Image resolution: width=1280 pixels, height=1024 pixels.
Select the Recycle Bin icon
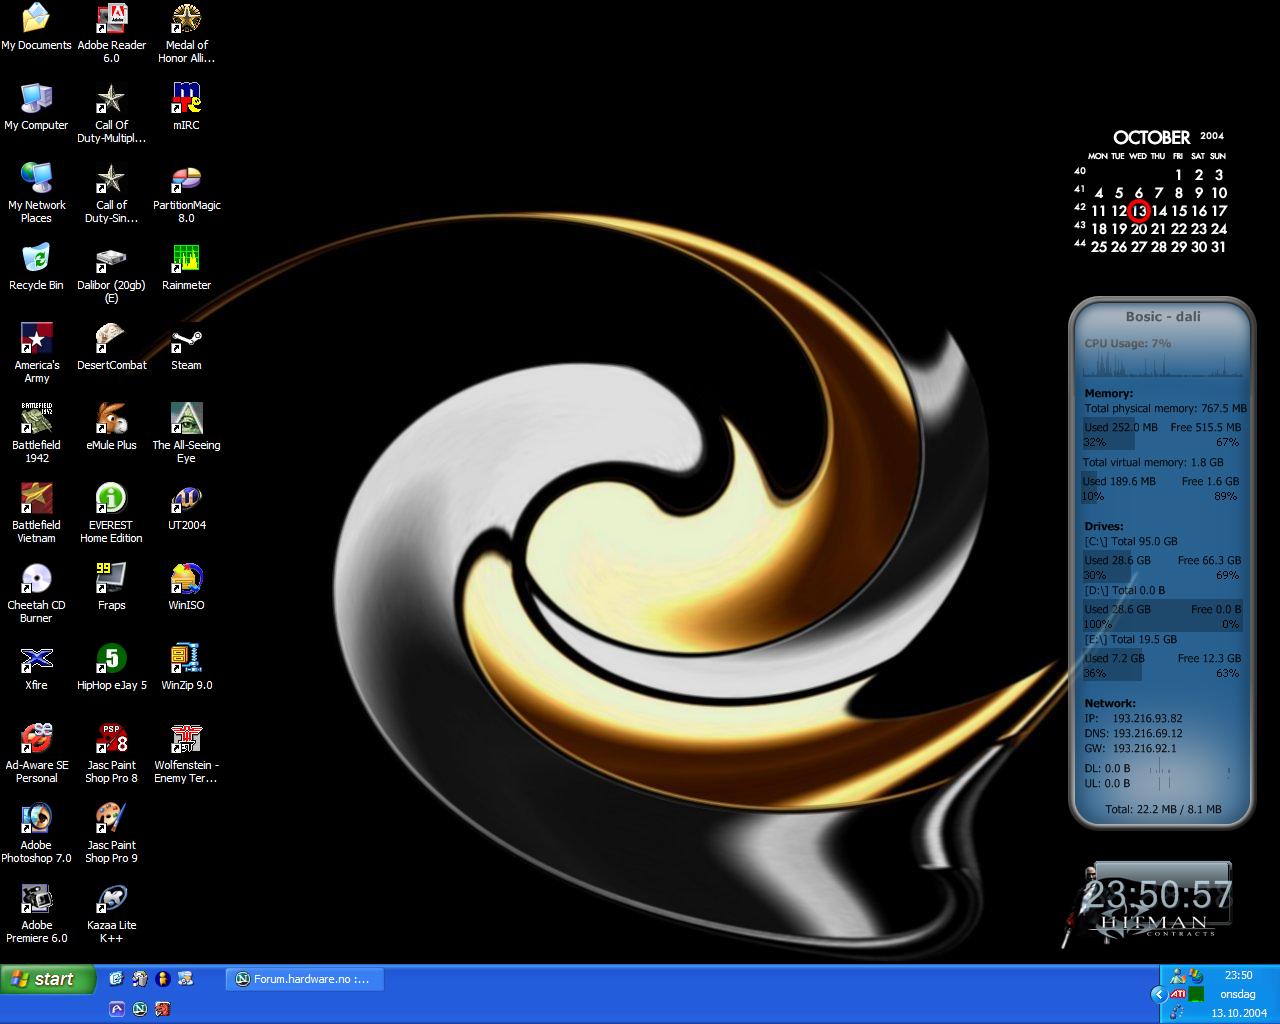tap(36, 267)
